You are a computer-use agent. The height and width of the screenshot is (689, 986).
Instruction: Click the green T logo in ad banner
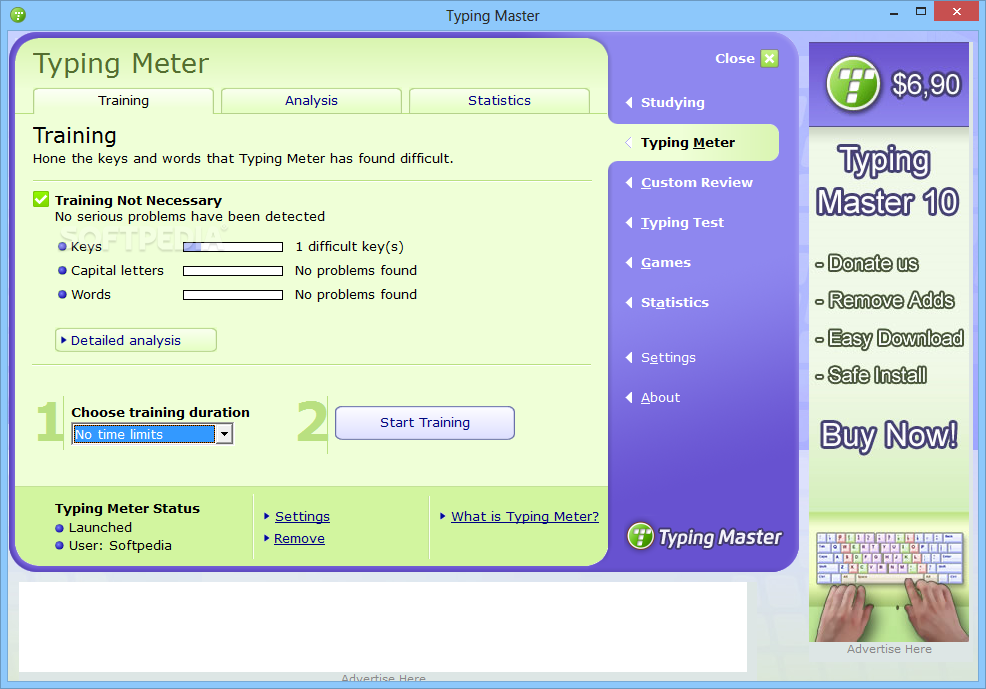(x=853, y=83)
